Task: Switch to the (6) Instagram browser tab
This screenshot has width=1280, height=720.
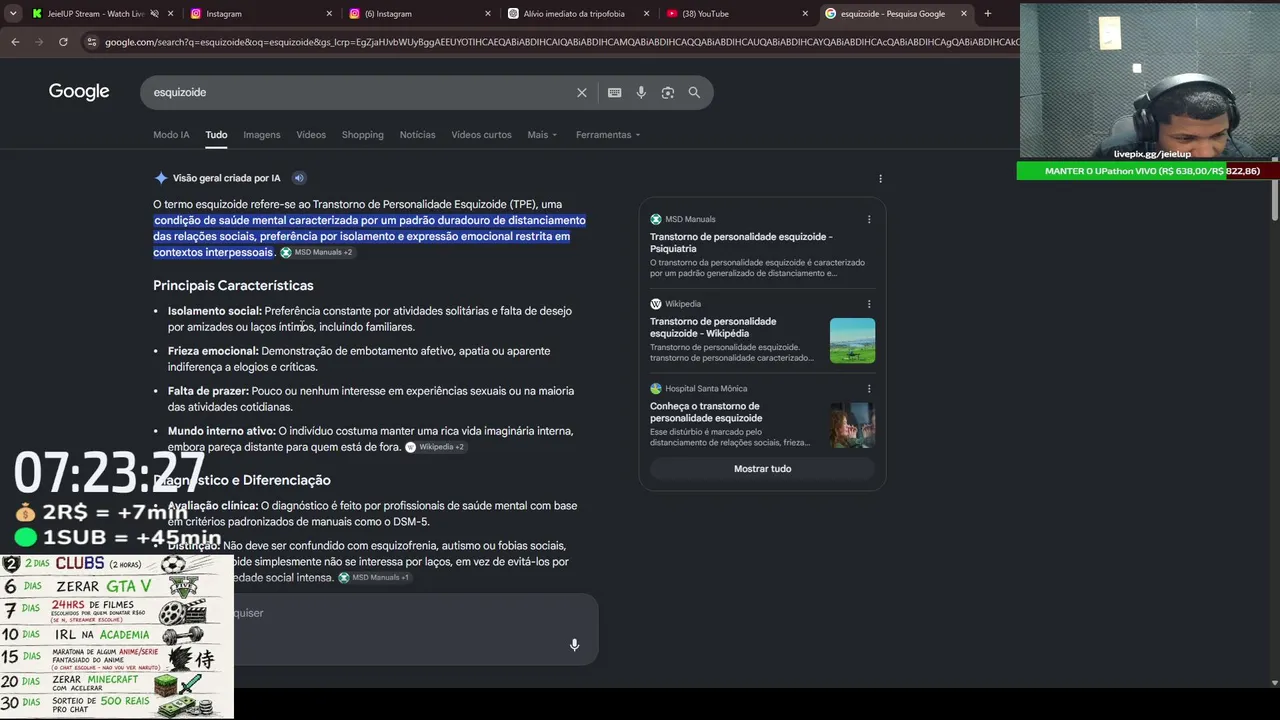Action: pos(418,14)
